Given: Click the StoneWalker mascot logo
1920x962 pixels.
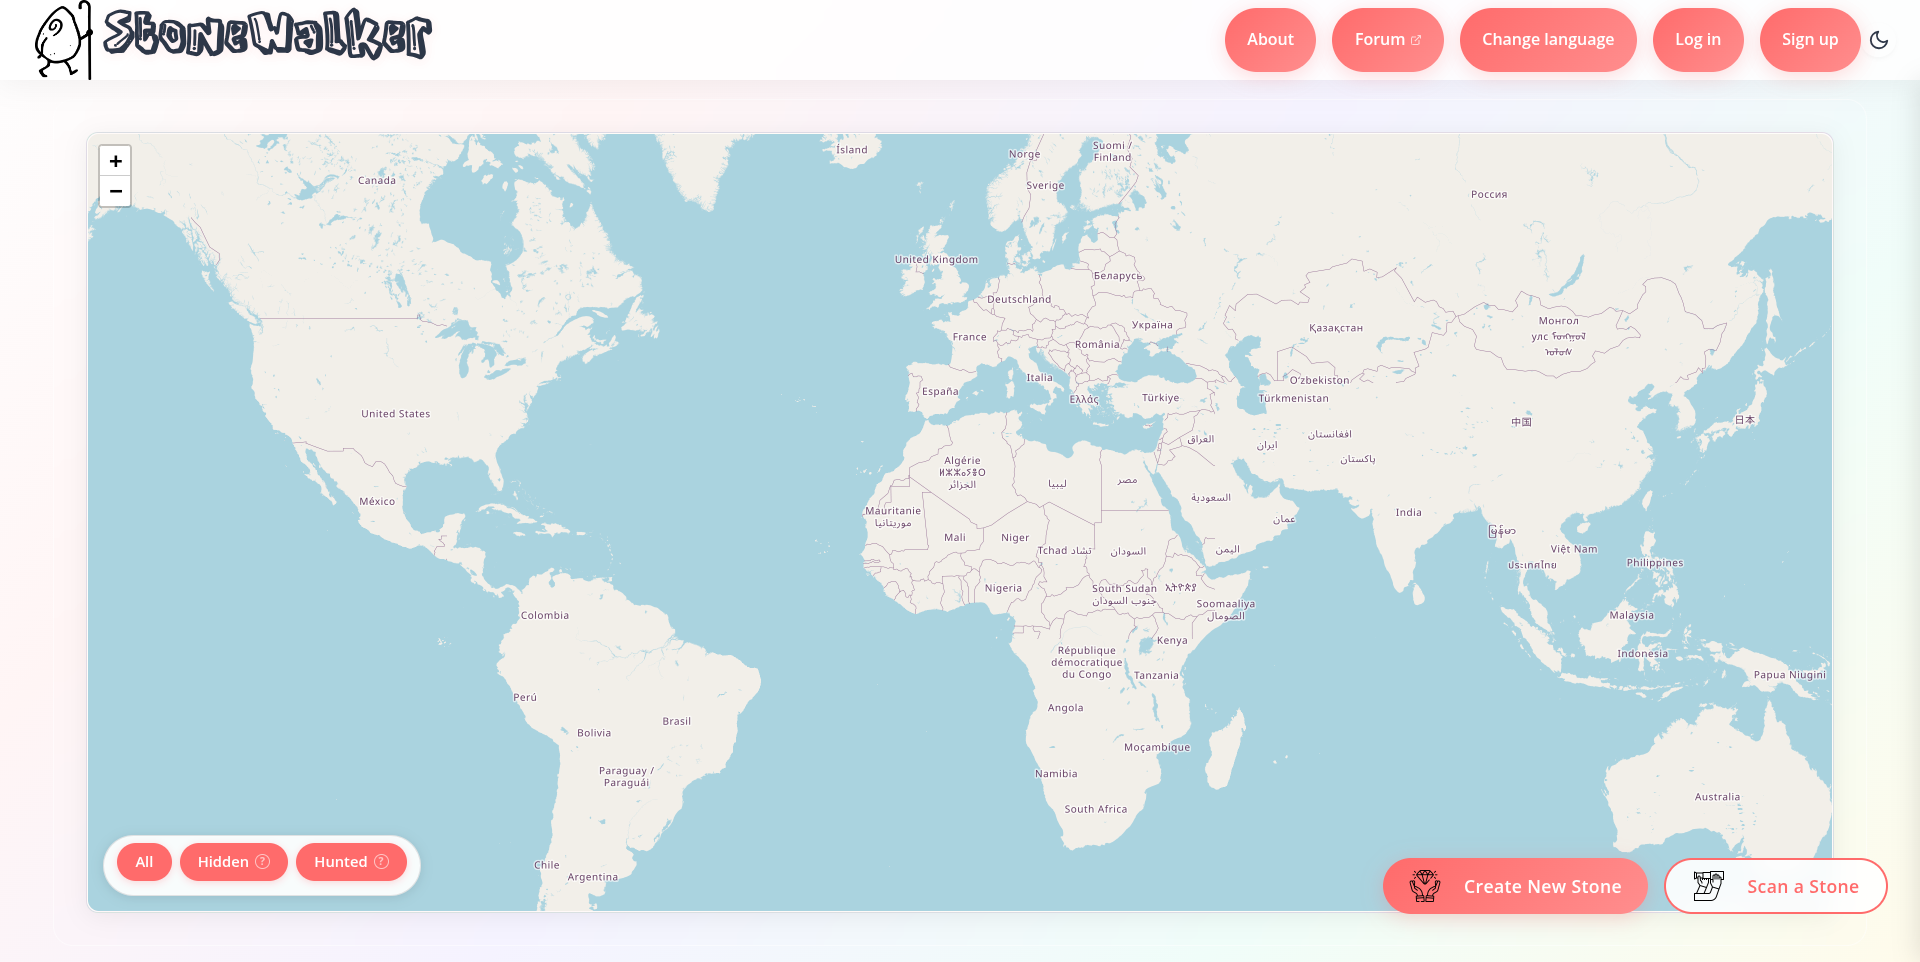Looking at the screenshot, I should coord(62,40).
